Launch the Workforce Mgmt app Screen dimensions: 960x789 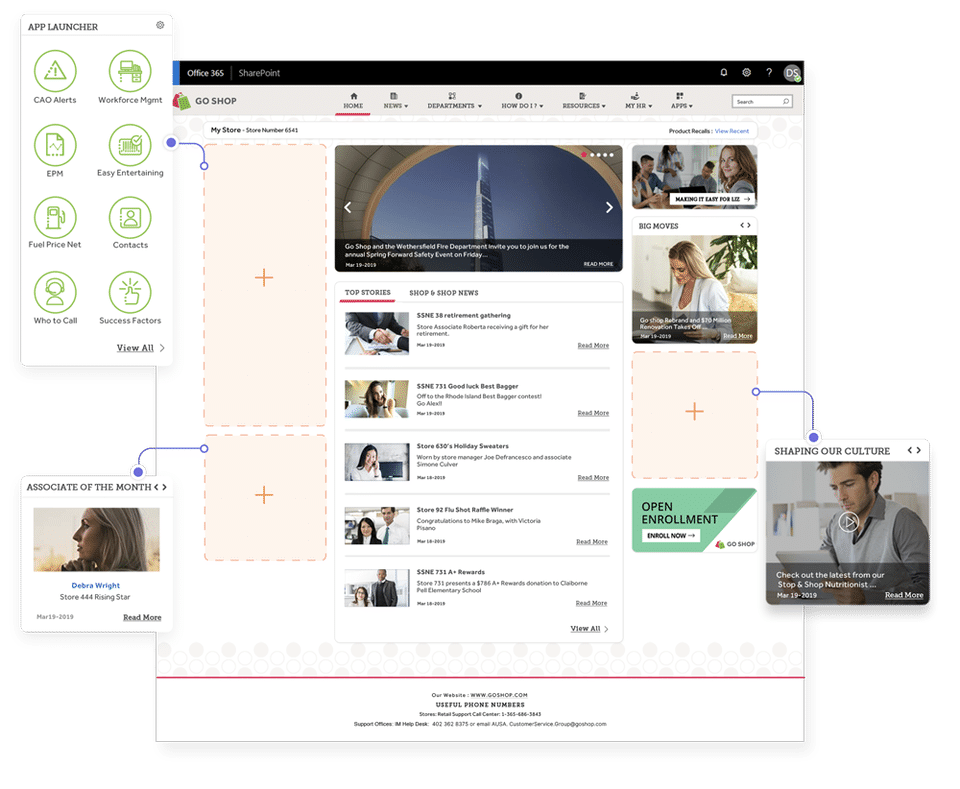(x=130, y=71)
